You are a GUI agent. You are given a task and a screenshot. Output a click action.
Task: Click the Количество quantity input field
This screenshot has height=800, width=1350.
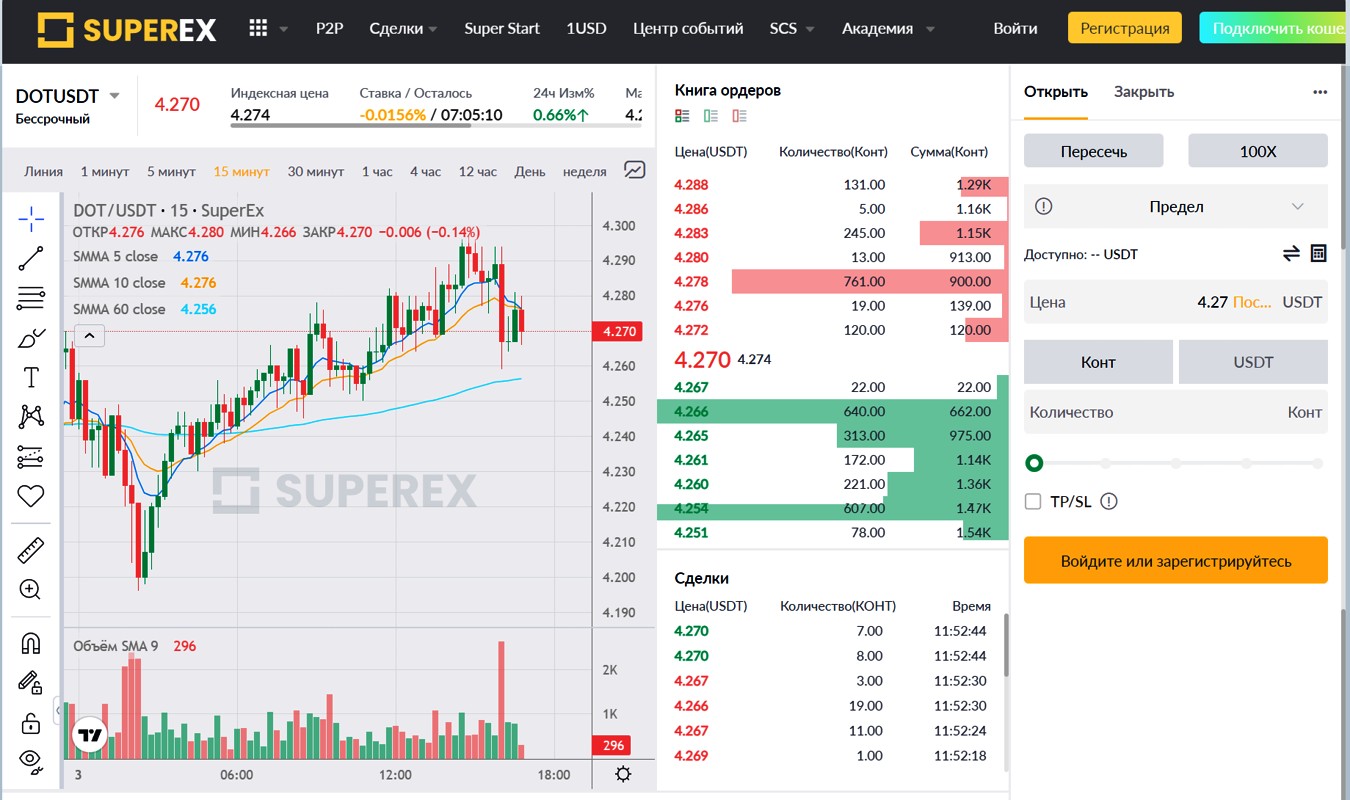[x=1176, y=412]
